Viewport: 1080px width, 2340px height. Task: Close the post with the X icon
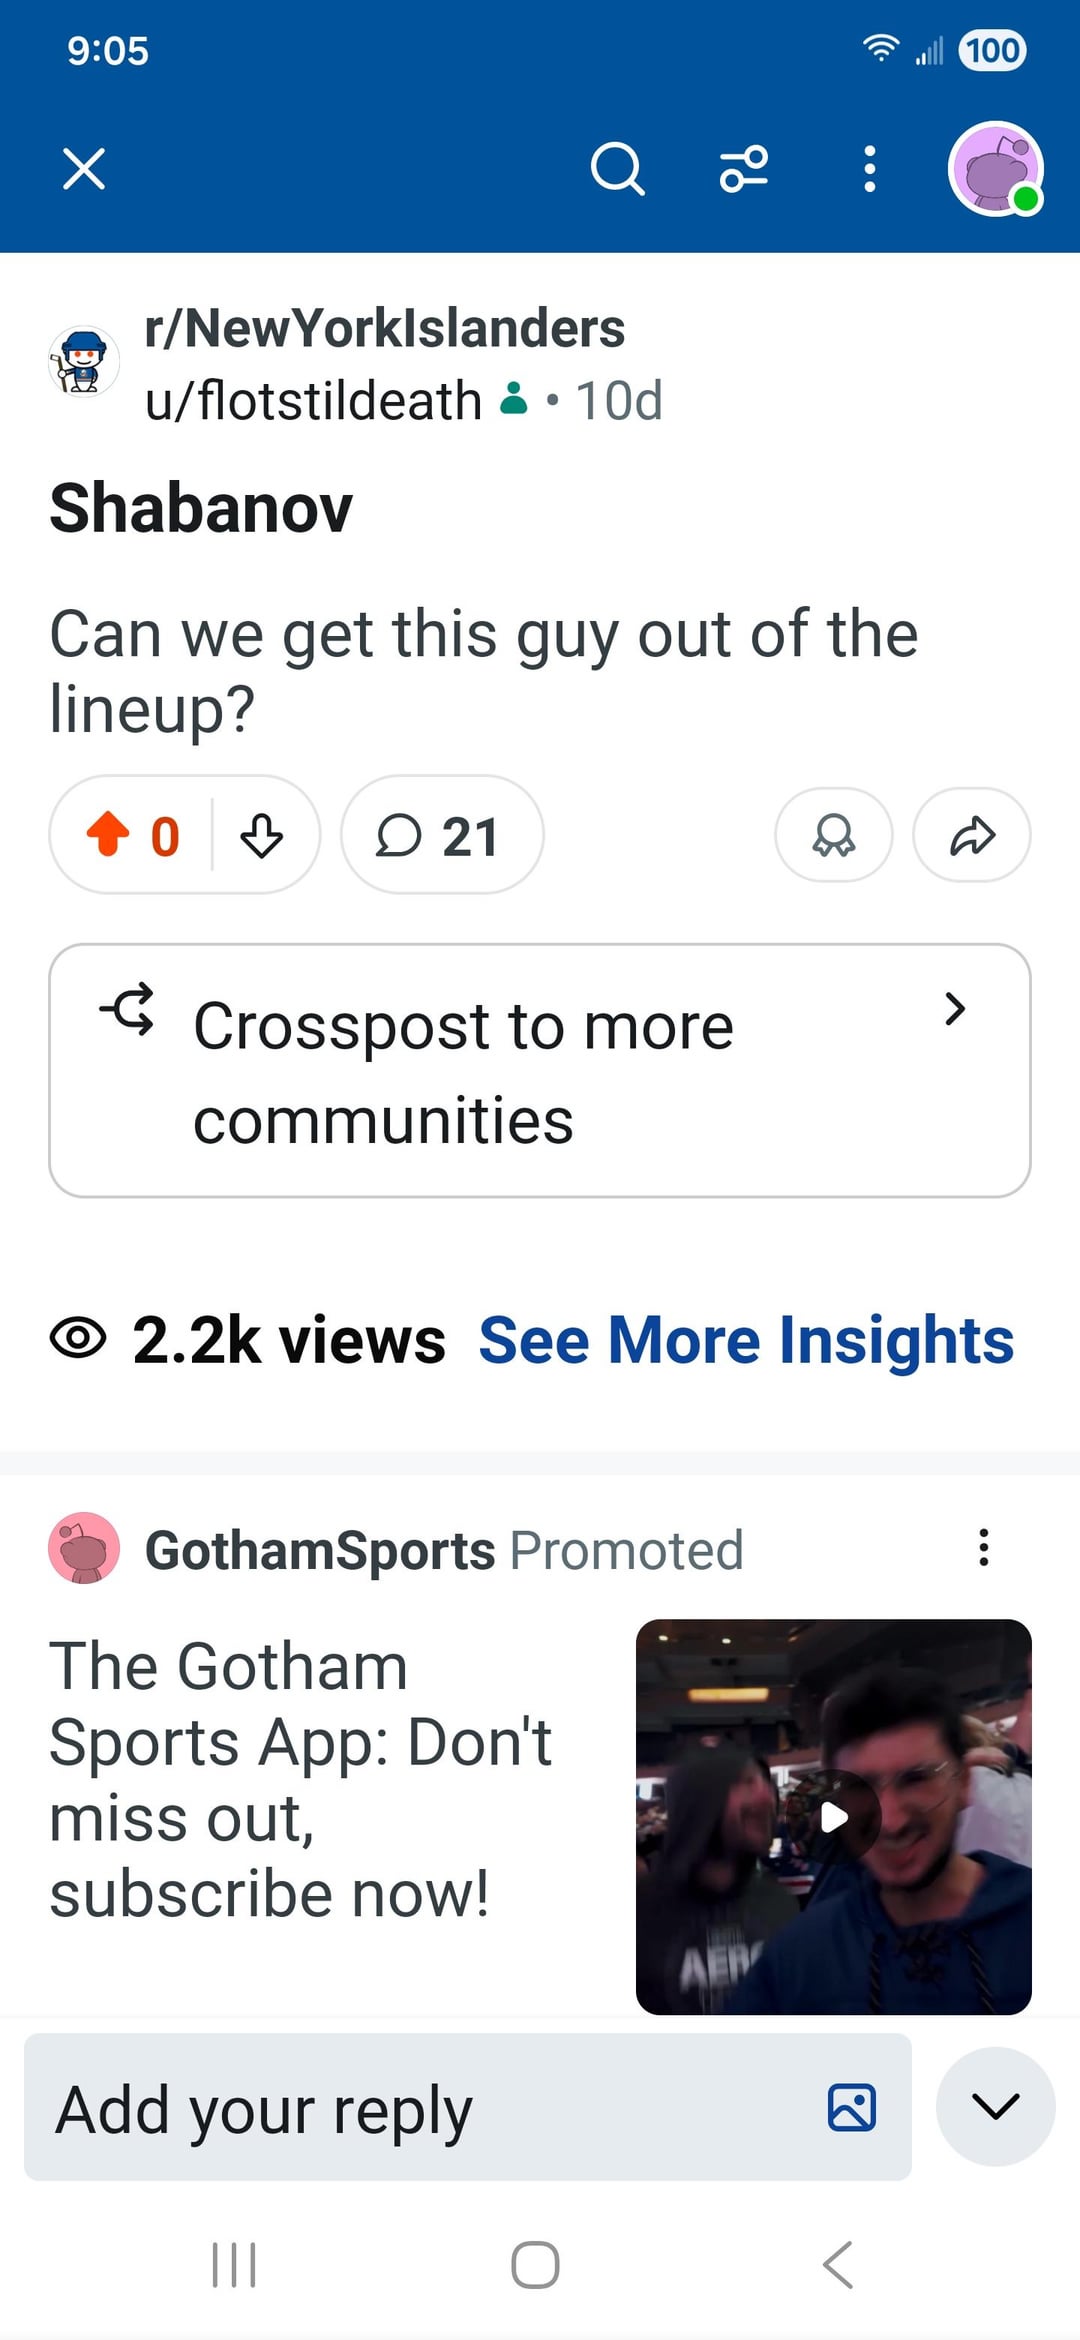[84, 168]
